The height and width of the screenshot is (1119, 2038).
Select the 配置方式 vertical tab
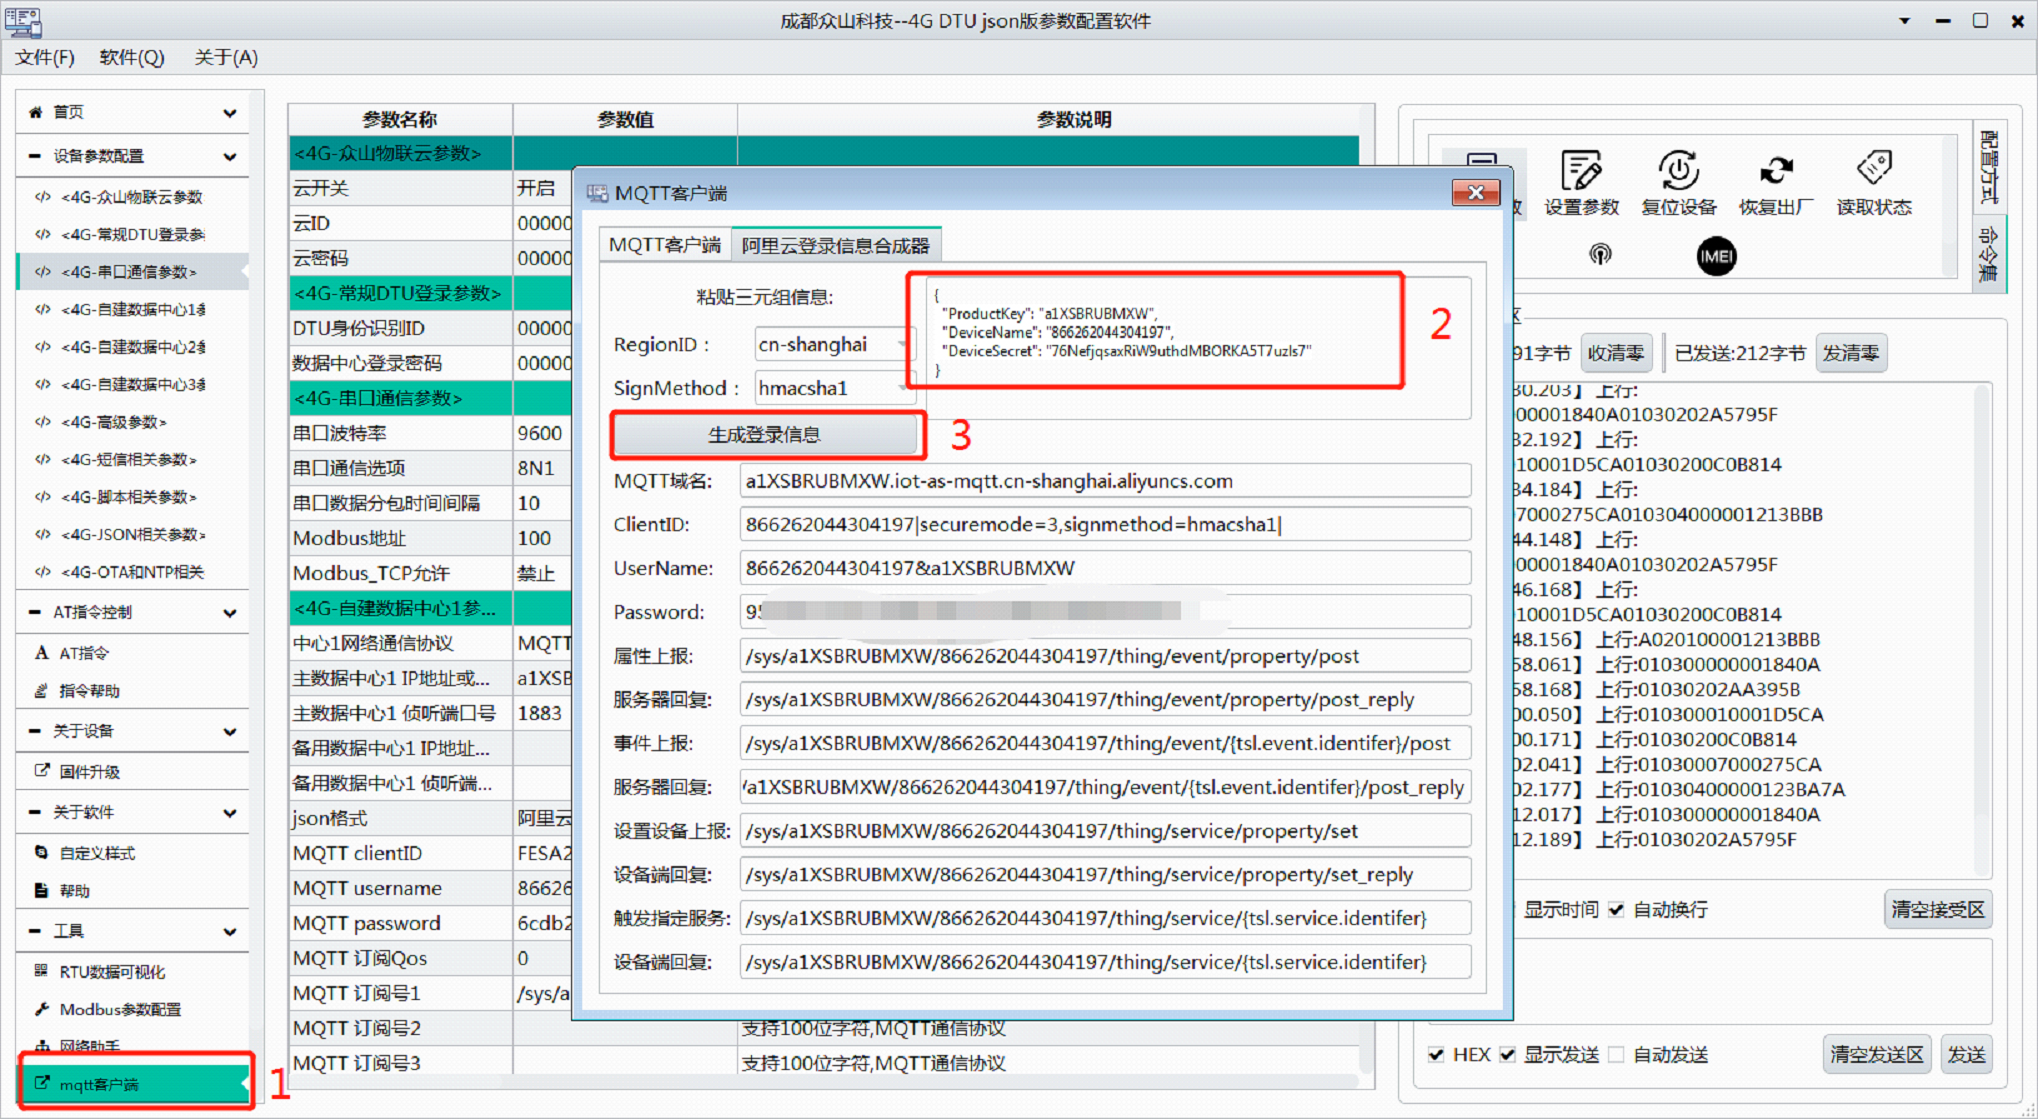[x=1989, y=165]
